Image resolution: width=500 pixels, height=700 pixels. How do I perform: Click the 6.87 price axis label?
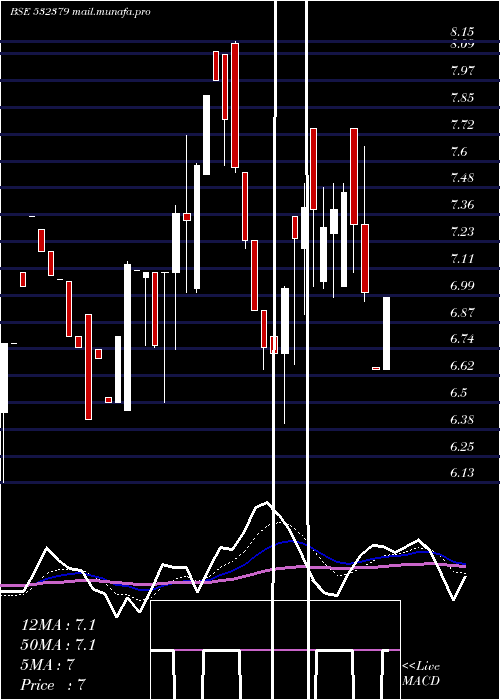pos(462,312)
